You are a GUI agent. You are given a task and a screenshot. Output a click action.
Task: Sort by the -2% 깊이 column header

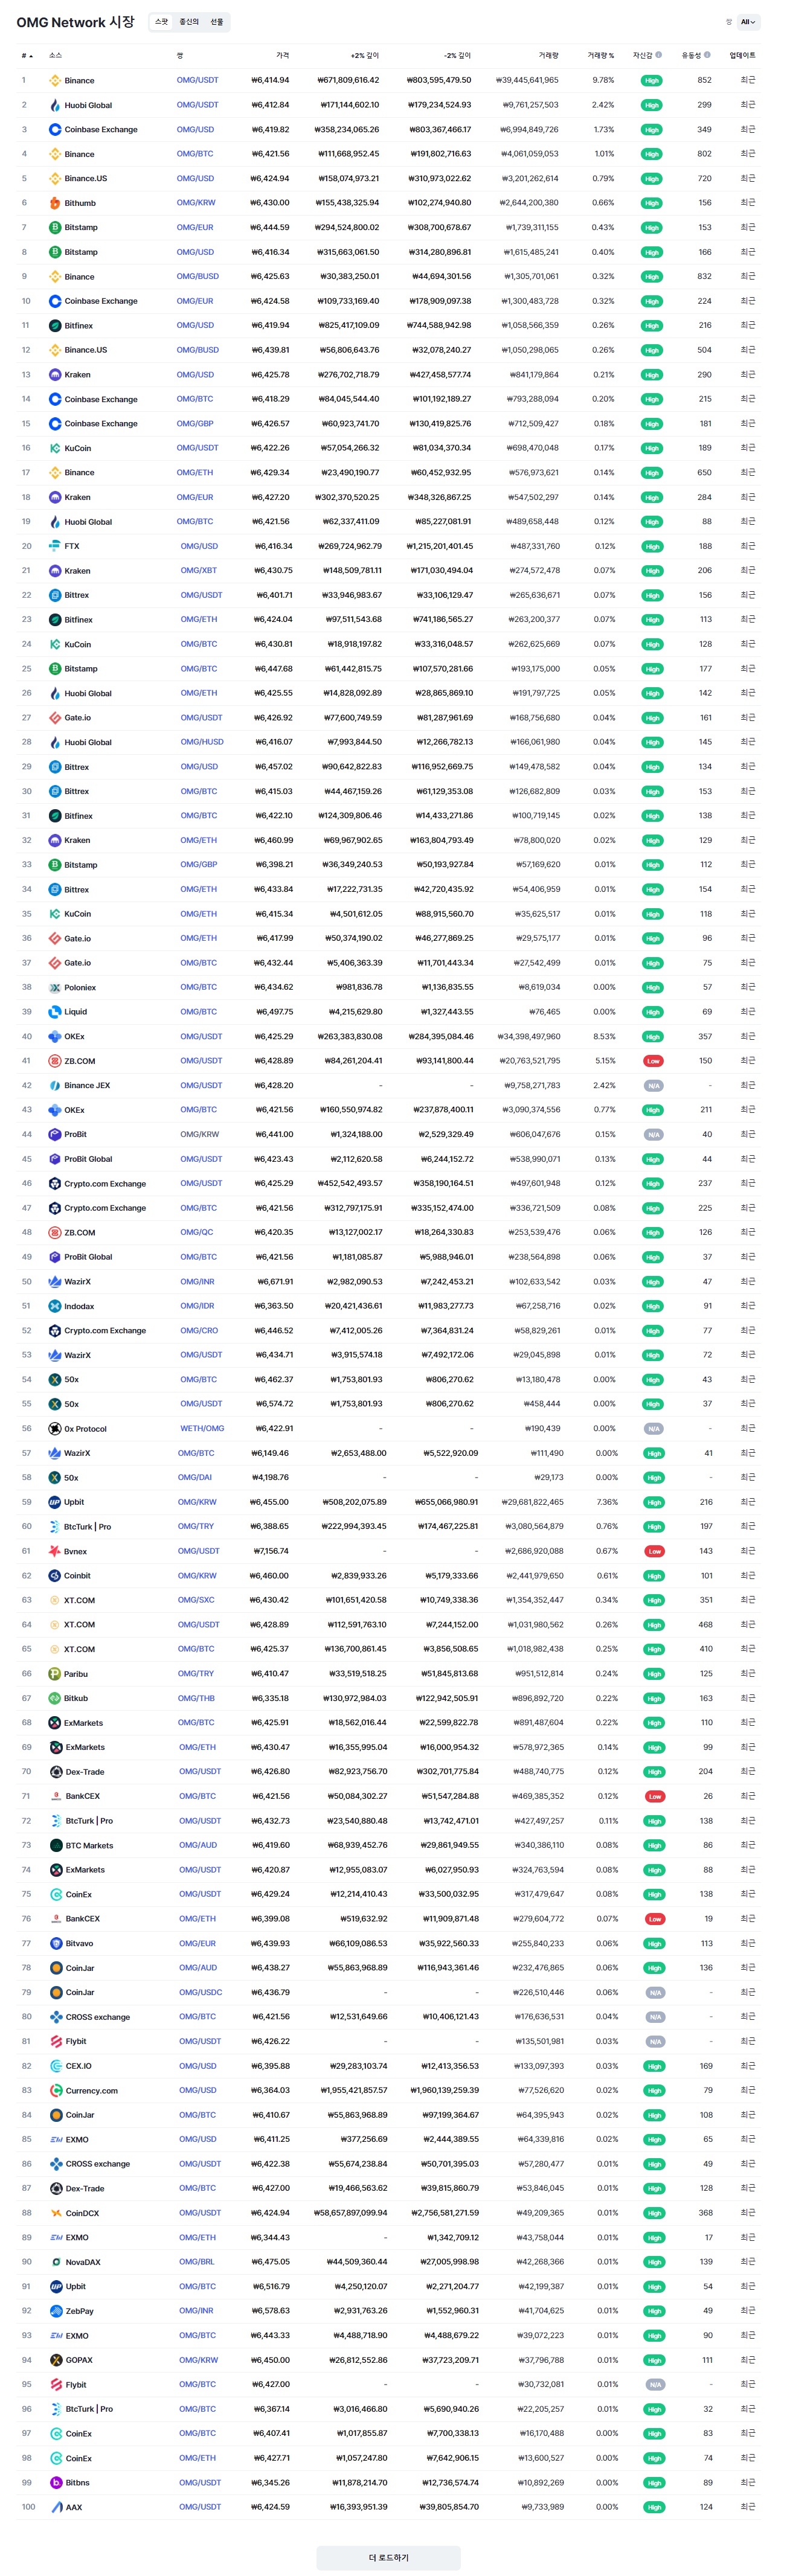(x=457, y=55)
